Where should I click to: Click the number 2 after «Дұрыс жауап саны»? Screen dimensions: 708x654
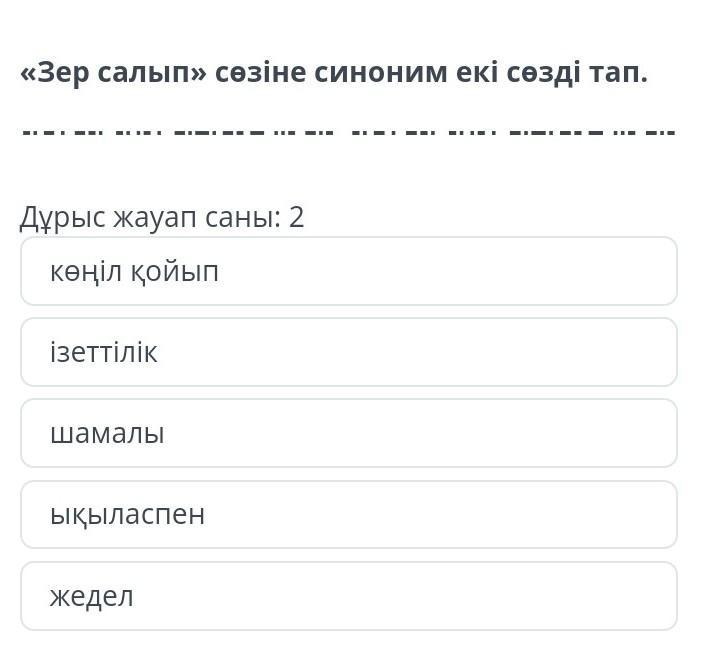point(297,217)
